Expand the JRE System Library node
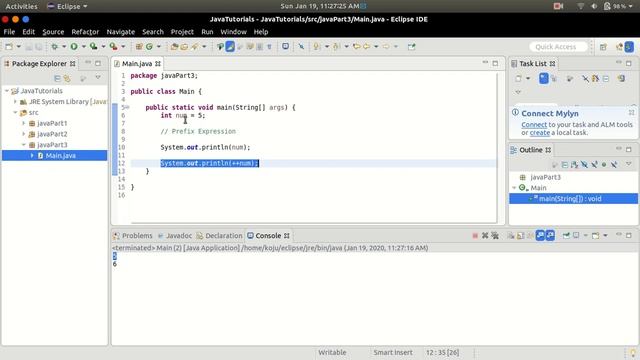640x360 pixels. pyautogui.click(x=15, y=101)
